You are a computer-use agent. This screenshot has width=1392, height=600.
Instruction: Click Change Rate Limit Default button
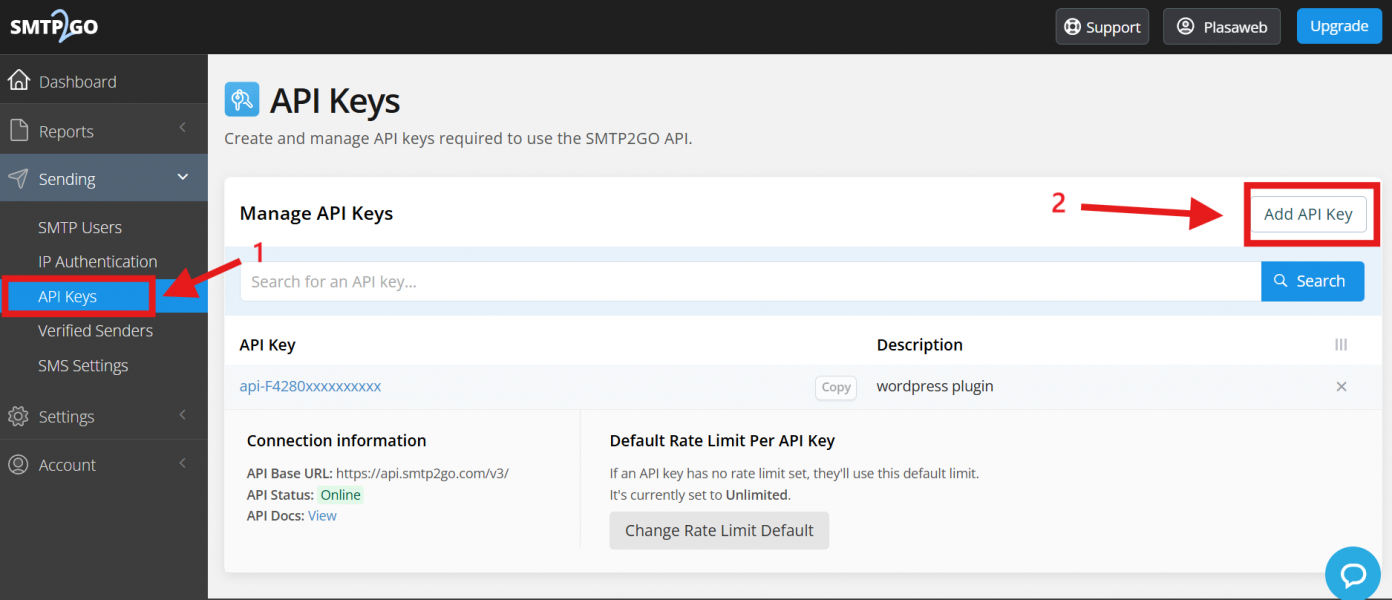pyautogui.click(x=719, y=530)
